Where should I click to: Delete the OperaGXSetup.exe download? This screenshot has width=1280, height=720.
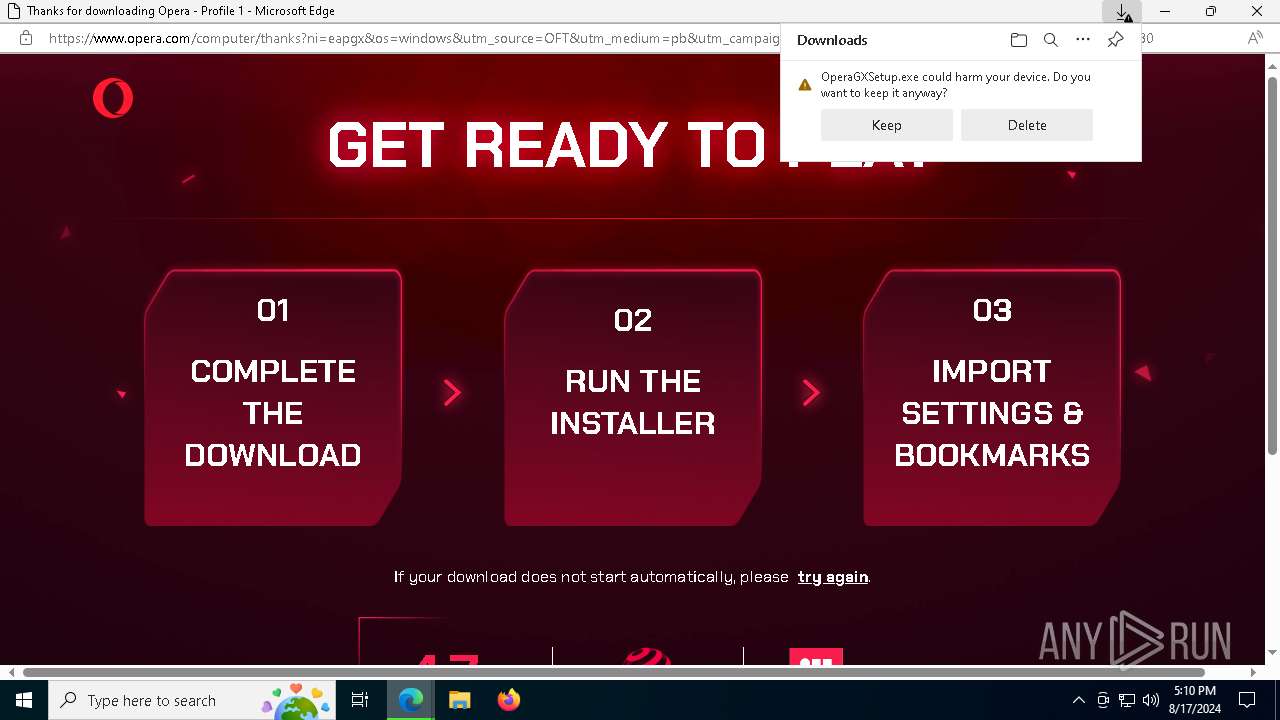1026,125
